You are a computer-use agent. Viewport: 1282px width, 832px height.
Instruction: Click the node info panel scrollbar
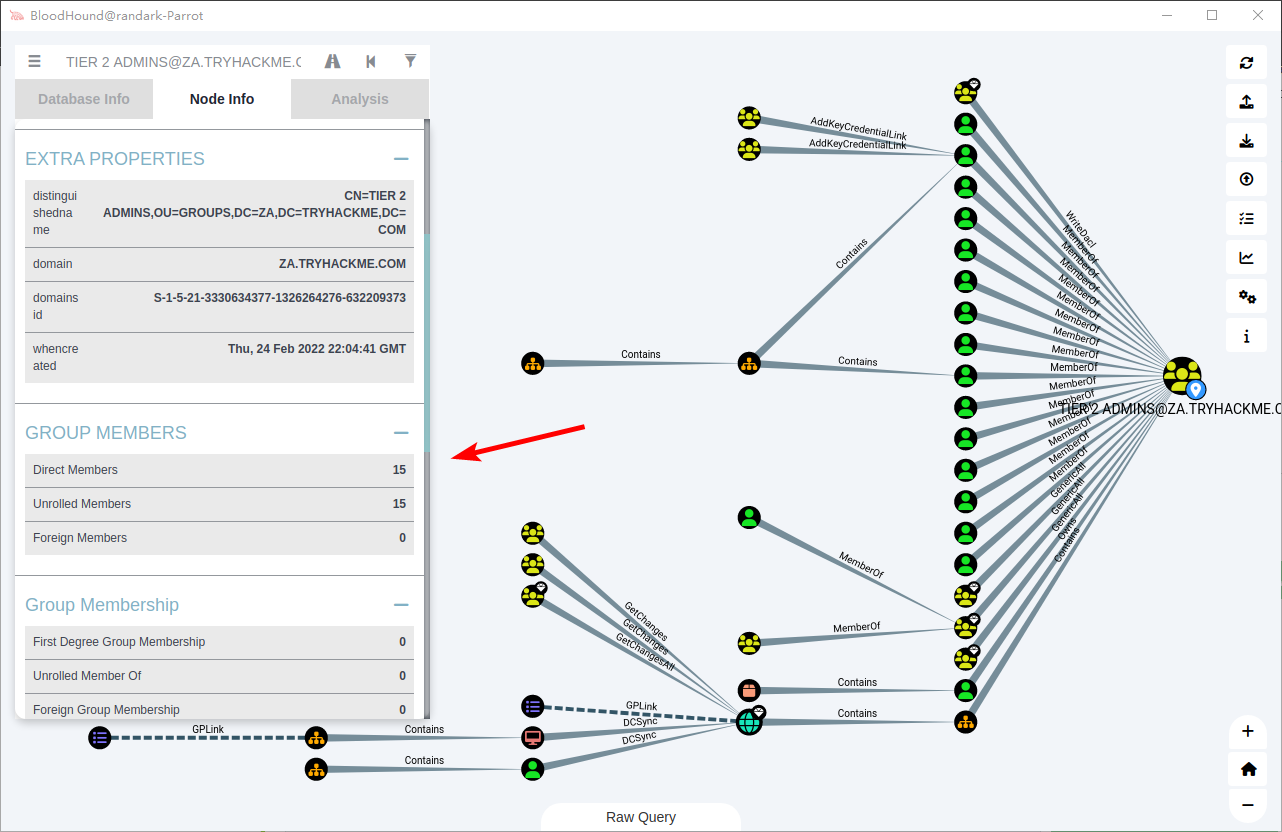tap(427, 343)
